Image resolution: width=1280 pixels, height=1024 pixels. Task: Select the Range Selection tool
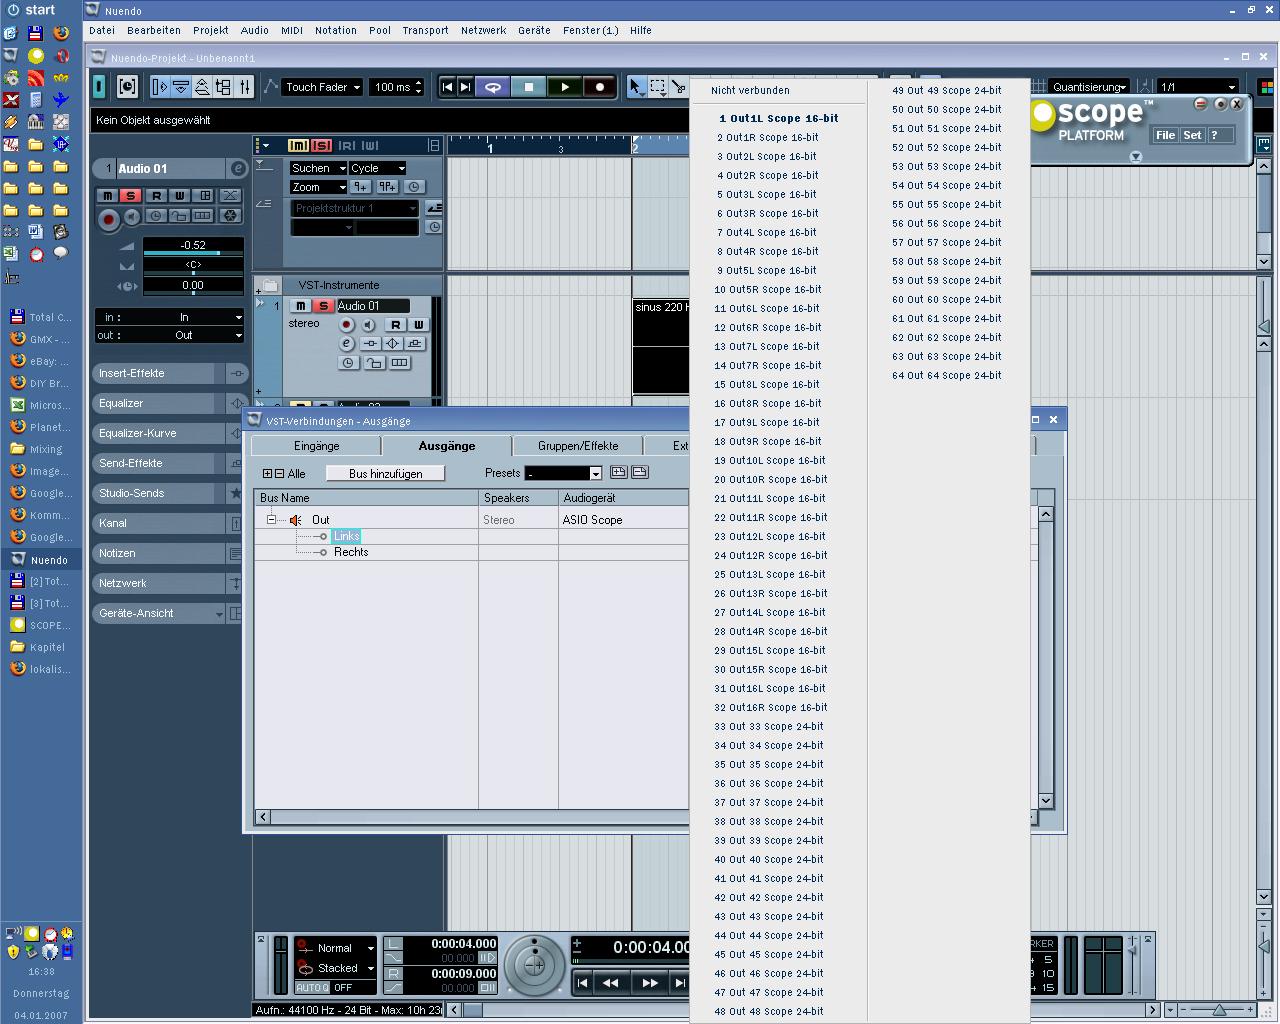pos(658,87)
